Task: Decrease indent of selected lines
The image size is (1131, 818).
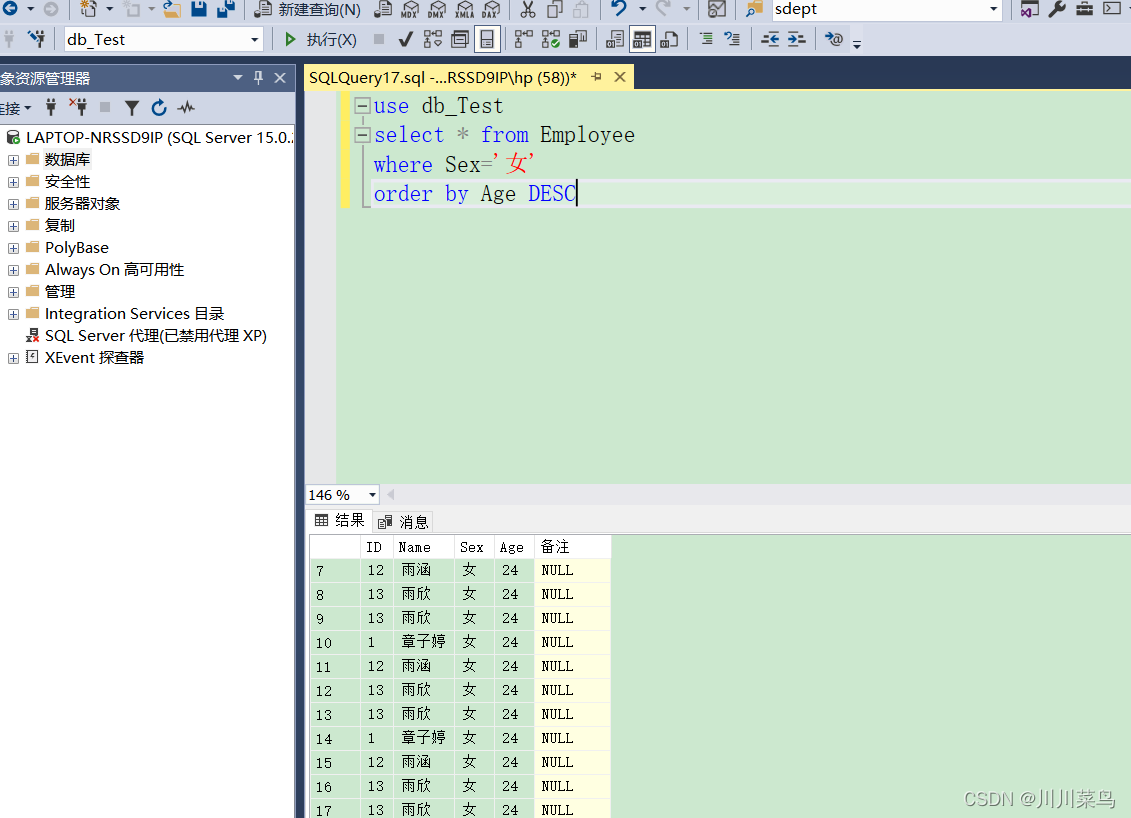Action: [x=770, y=39]
